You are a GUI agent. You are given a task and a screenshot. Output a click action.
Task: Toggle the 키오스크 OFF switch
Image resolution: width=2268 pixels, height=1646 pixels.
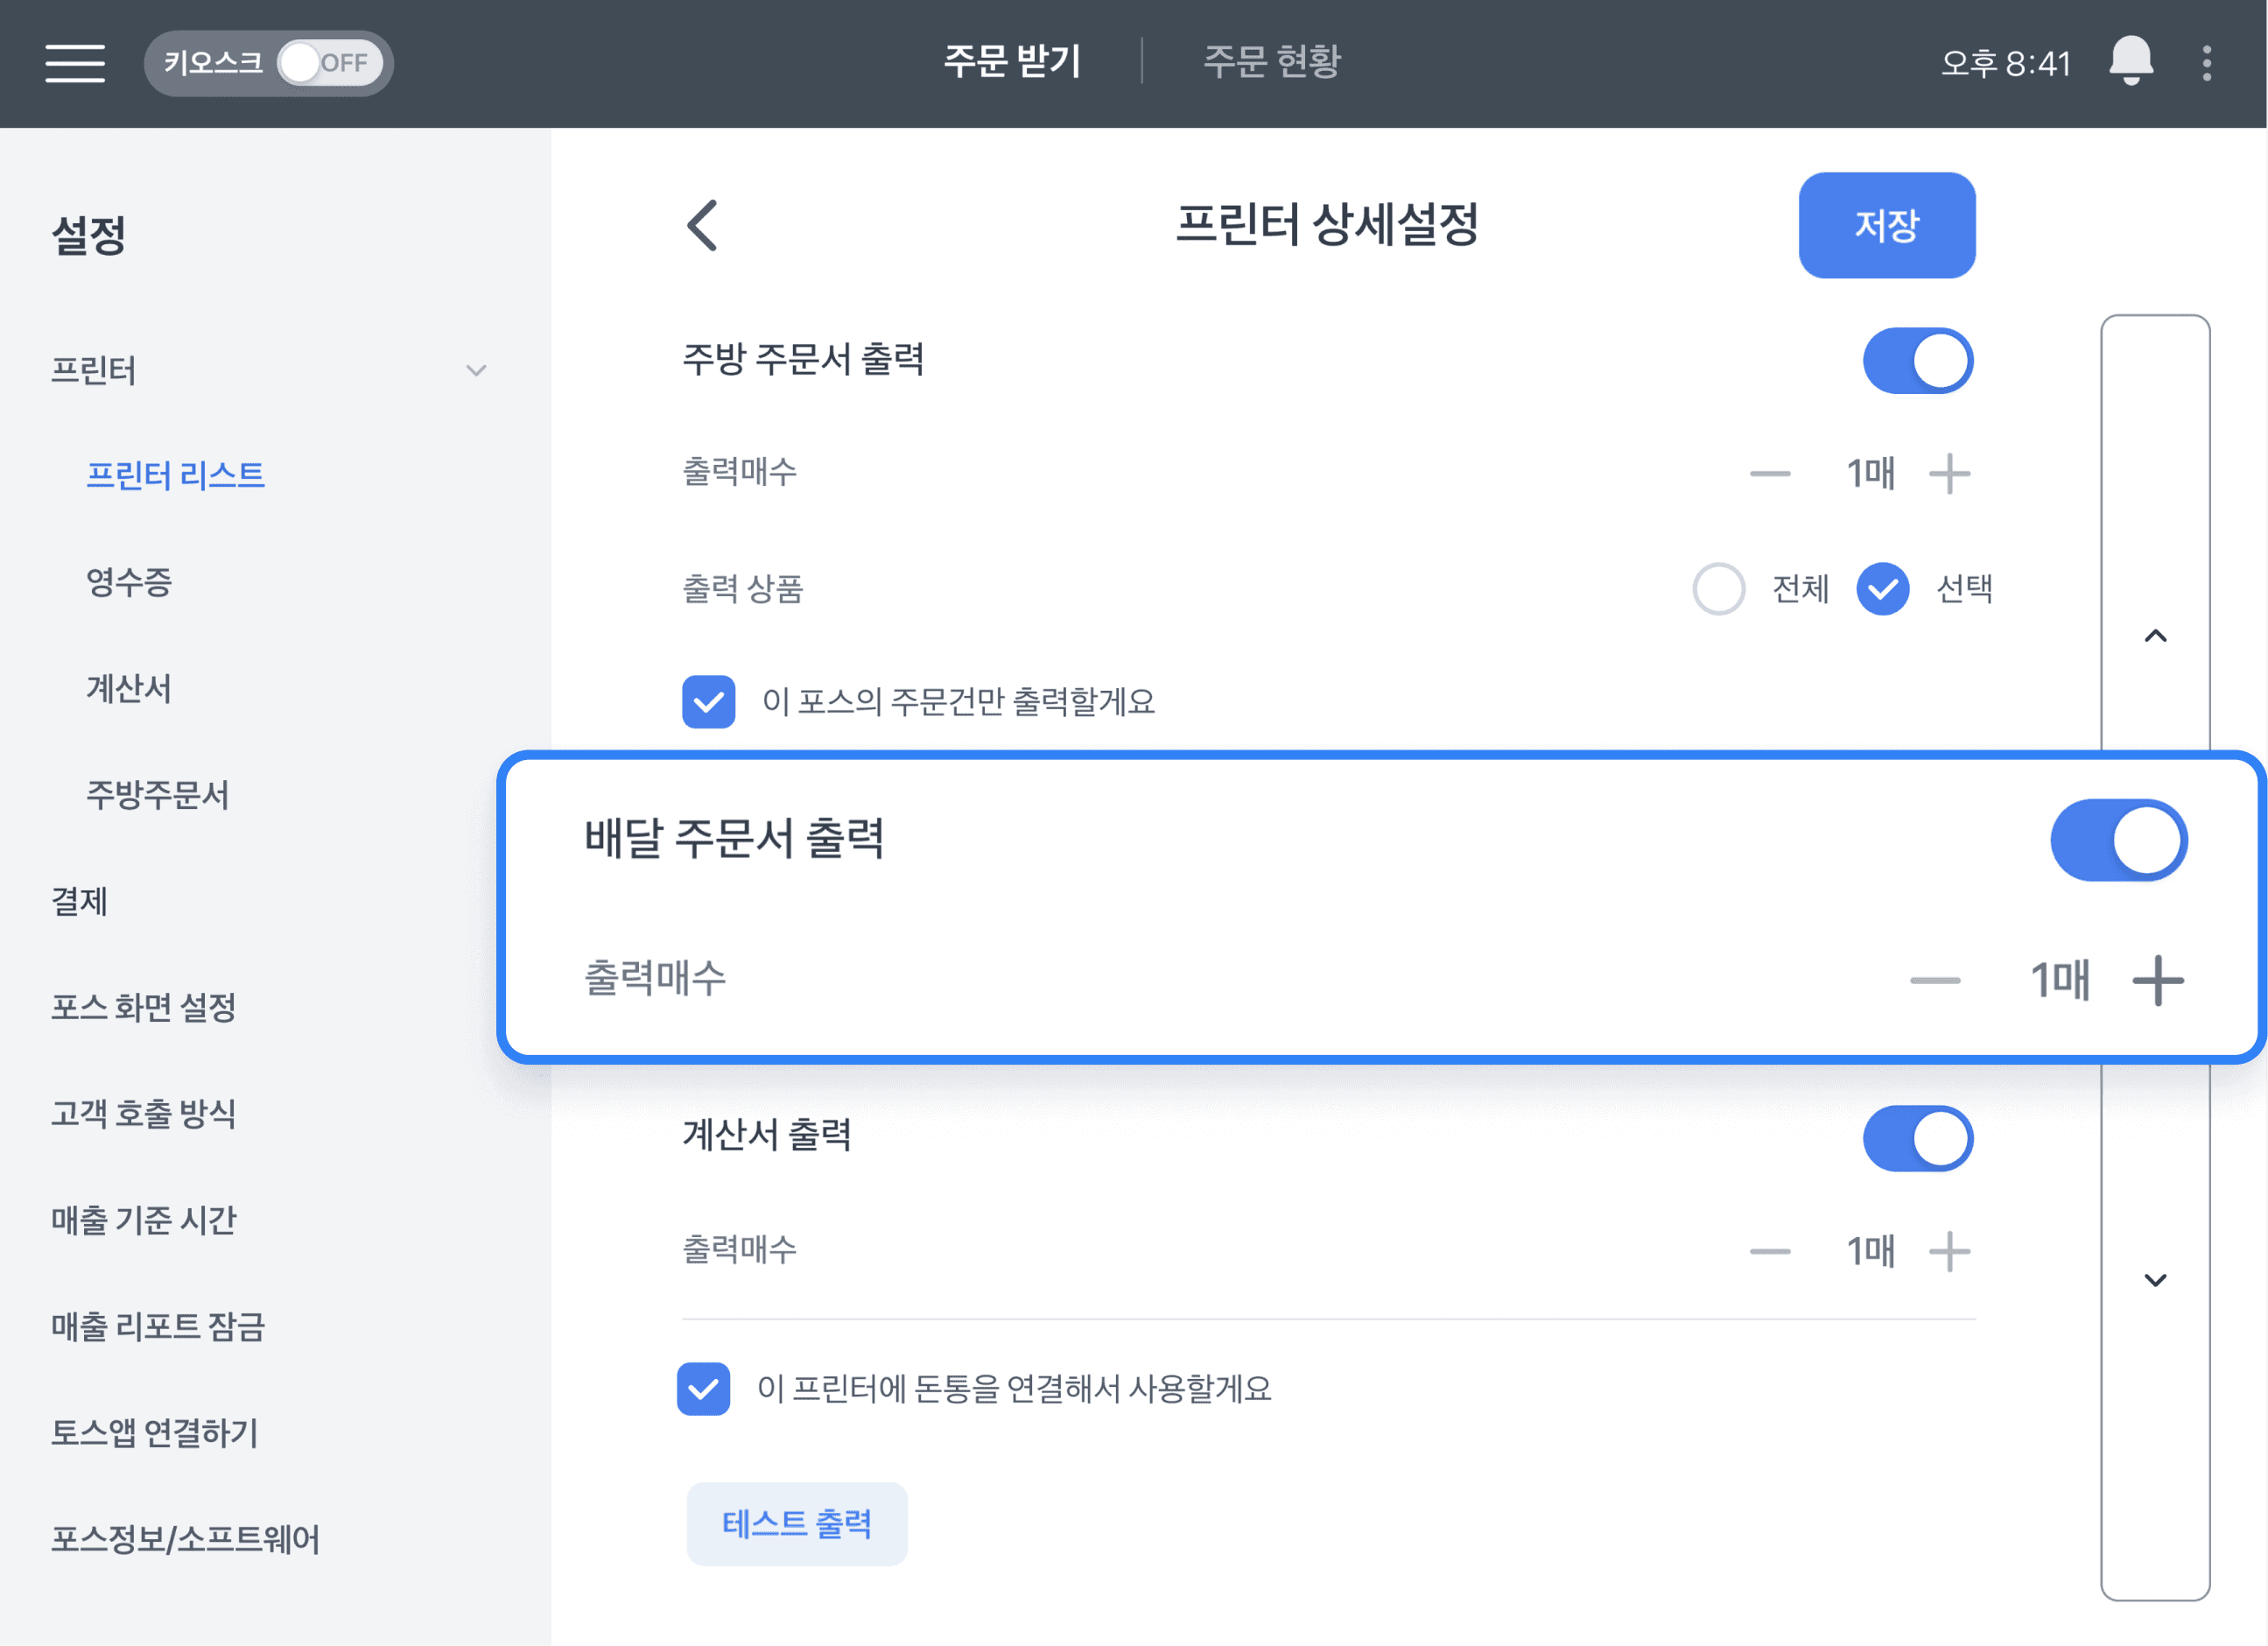(328, 63)
